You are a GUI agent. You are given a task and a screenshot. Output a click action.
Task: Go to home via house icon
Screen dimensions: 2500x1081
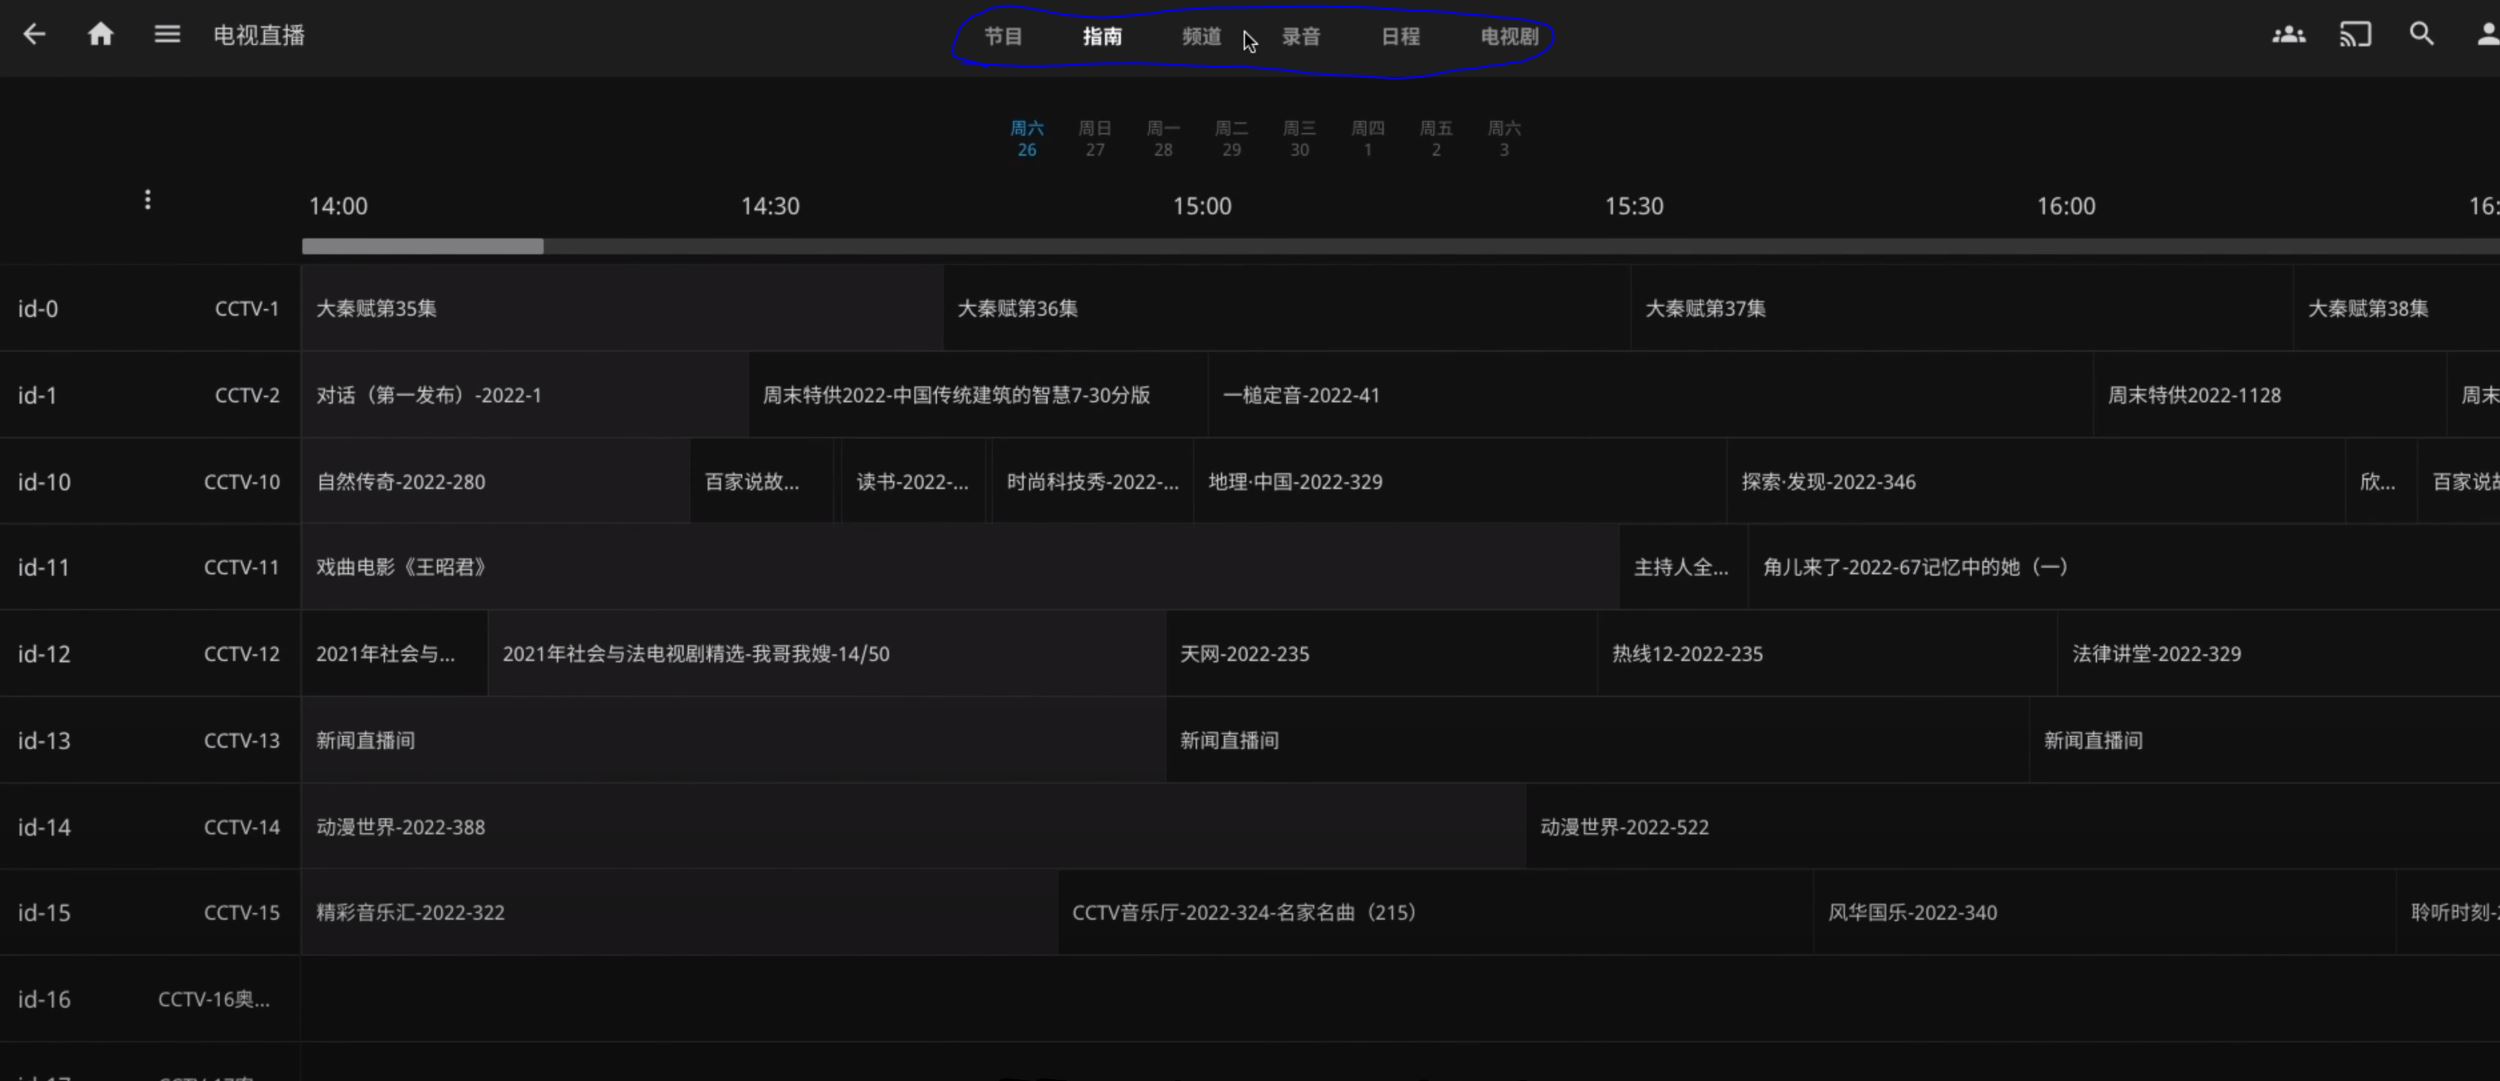point(101,35)
